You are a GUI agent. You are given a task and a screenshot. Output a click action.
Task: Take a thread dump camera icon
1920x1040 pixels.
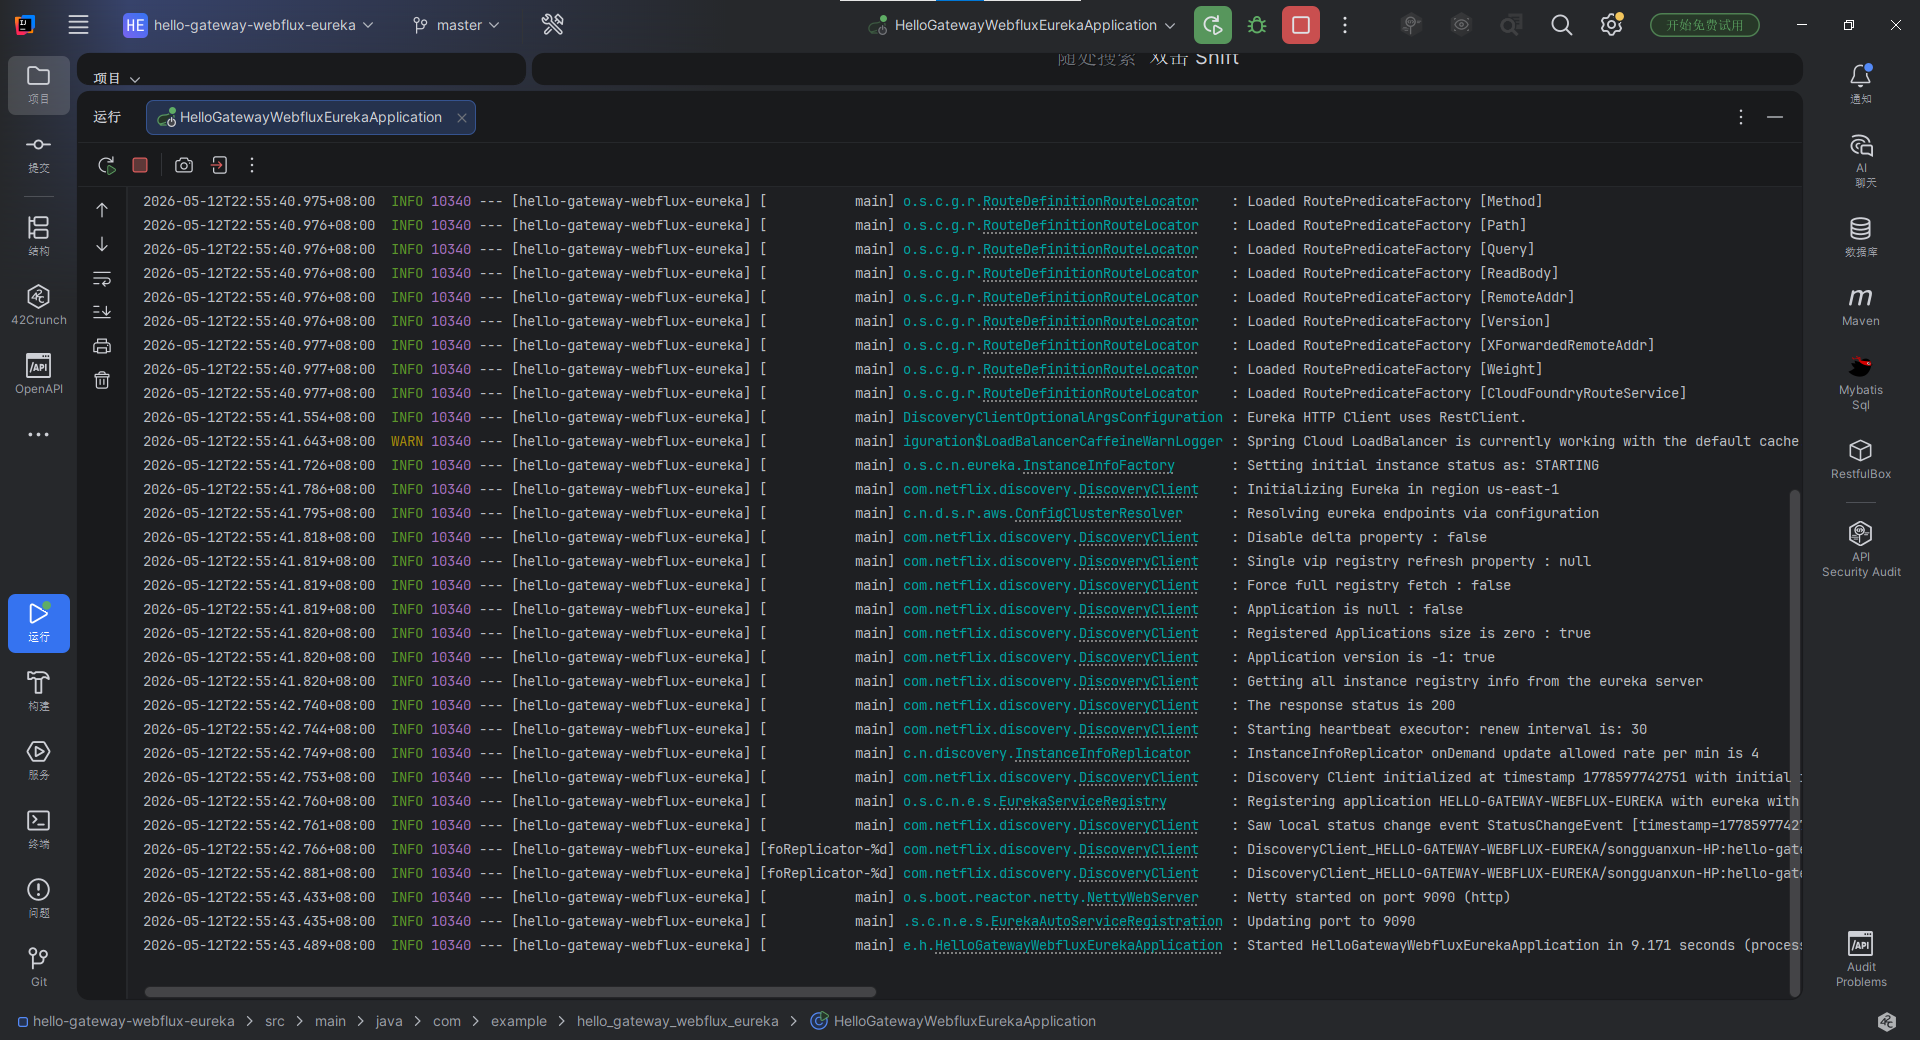click(x=184, y=165)
